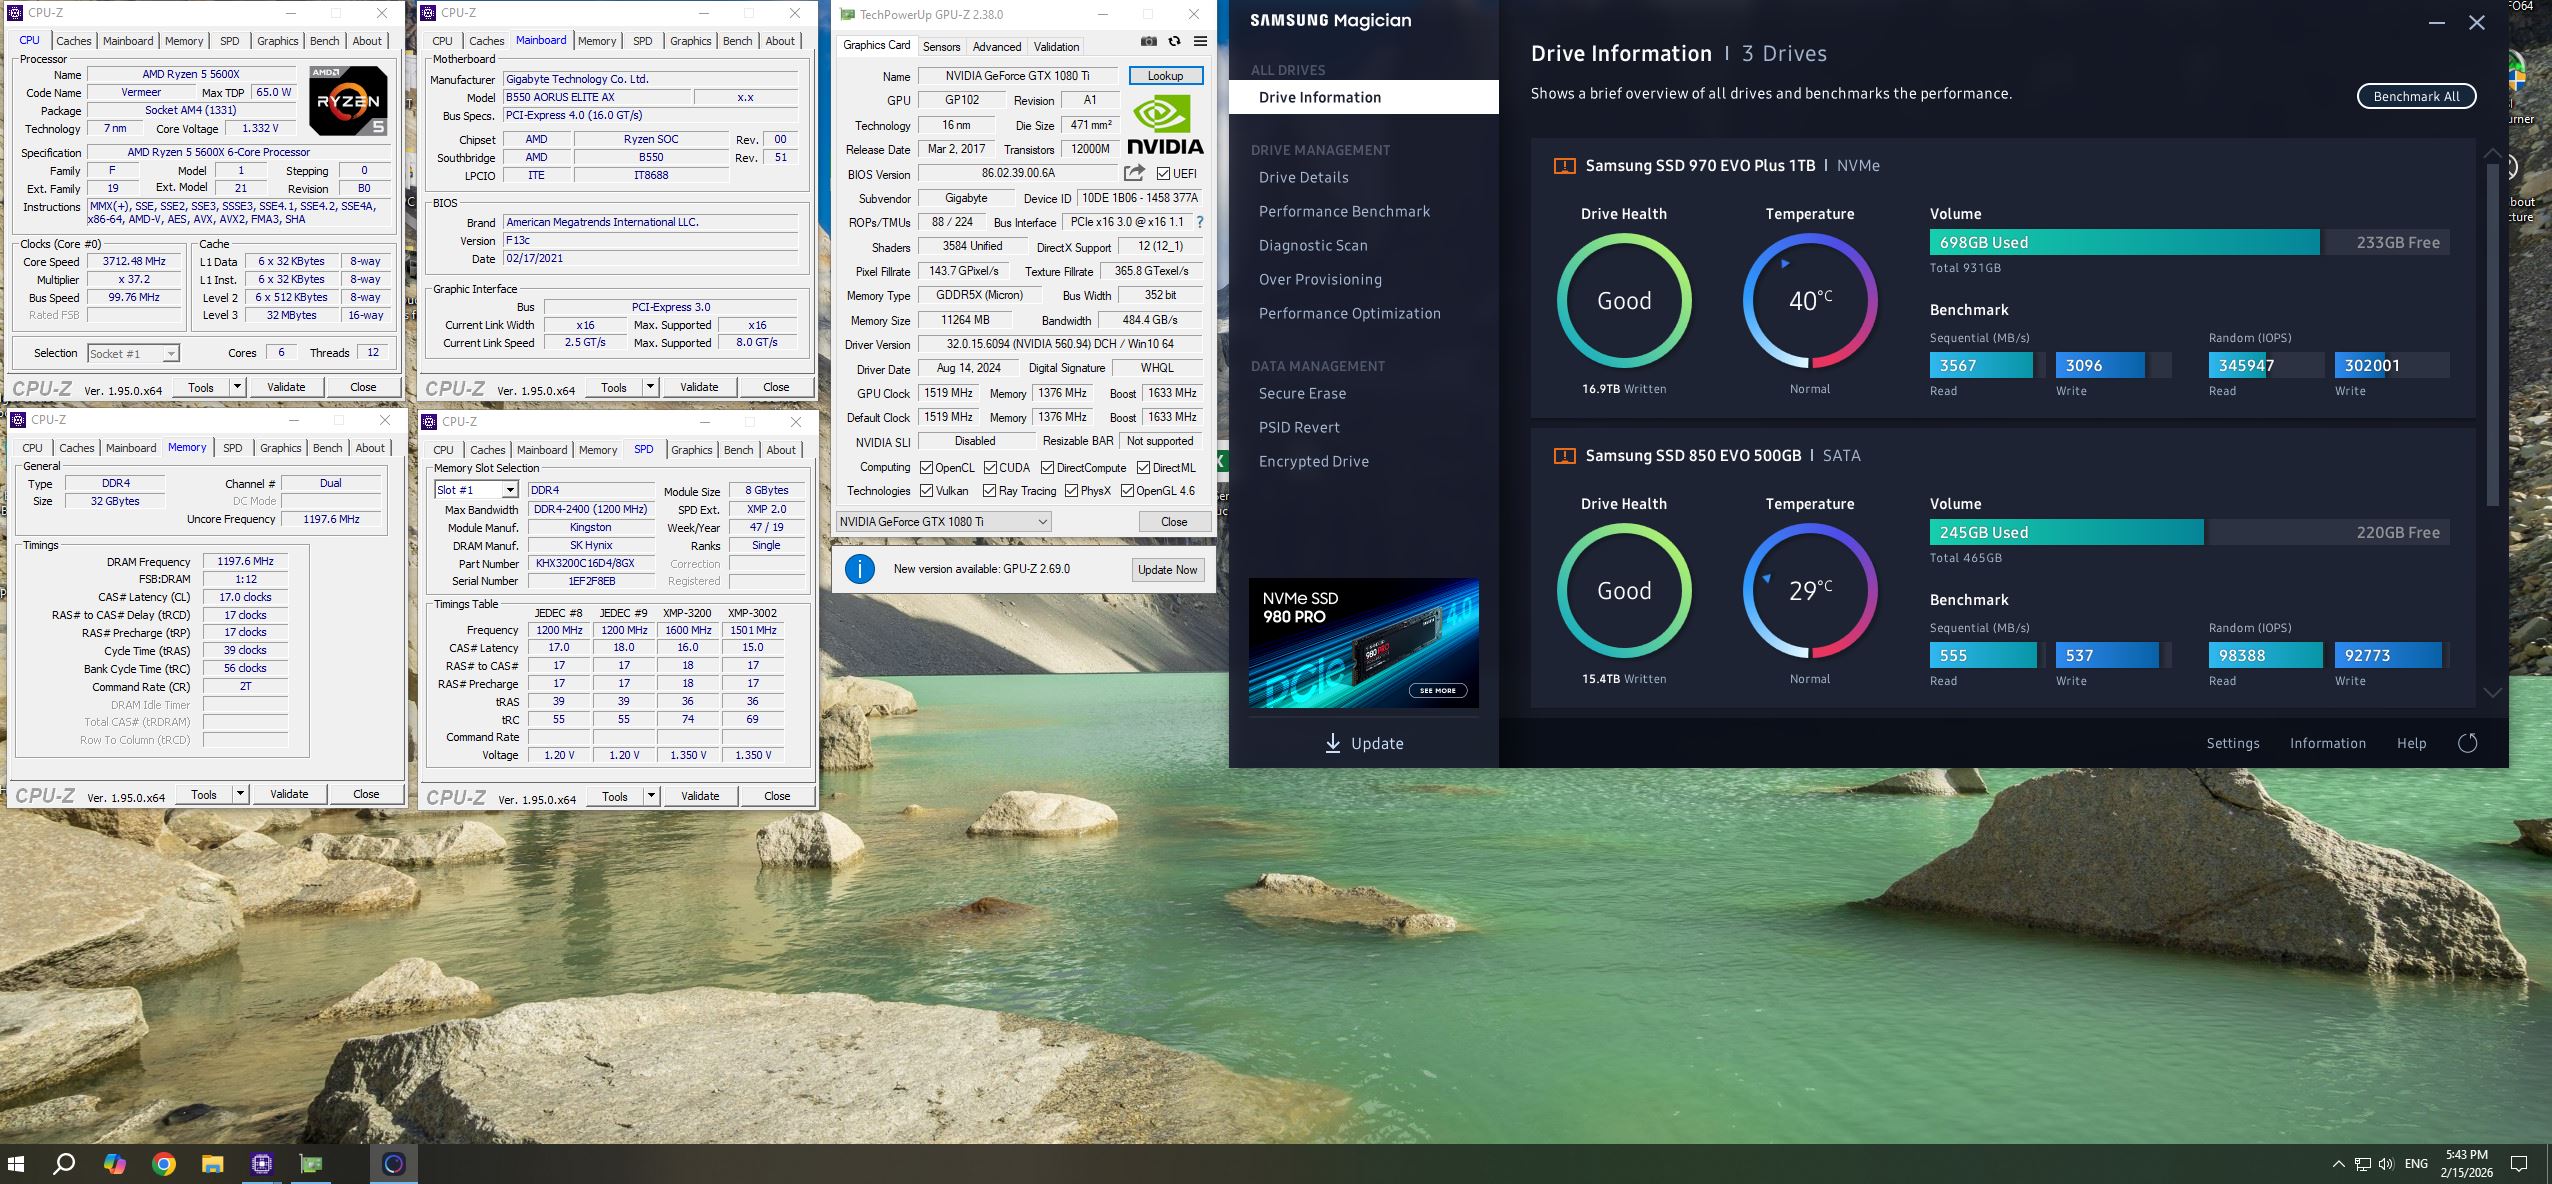
Task: Expand the GPU selection dropdown in GPU-Z
Action: [x=1041, y=521]
